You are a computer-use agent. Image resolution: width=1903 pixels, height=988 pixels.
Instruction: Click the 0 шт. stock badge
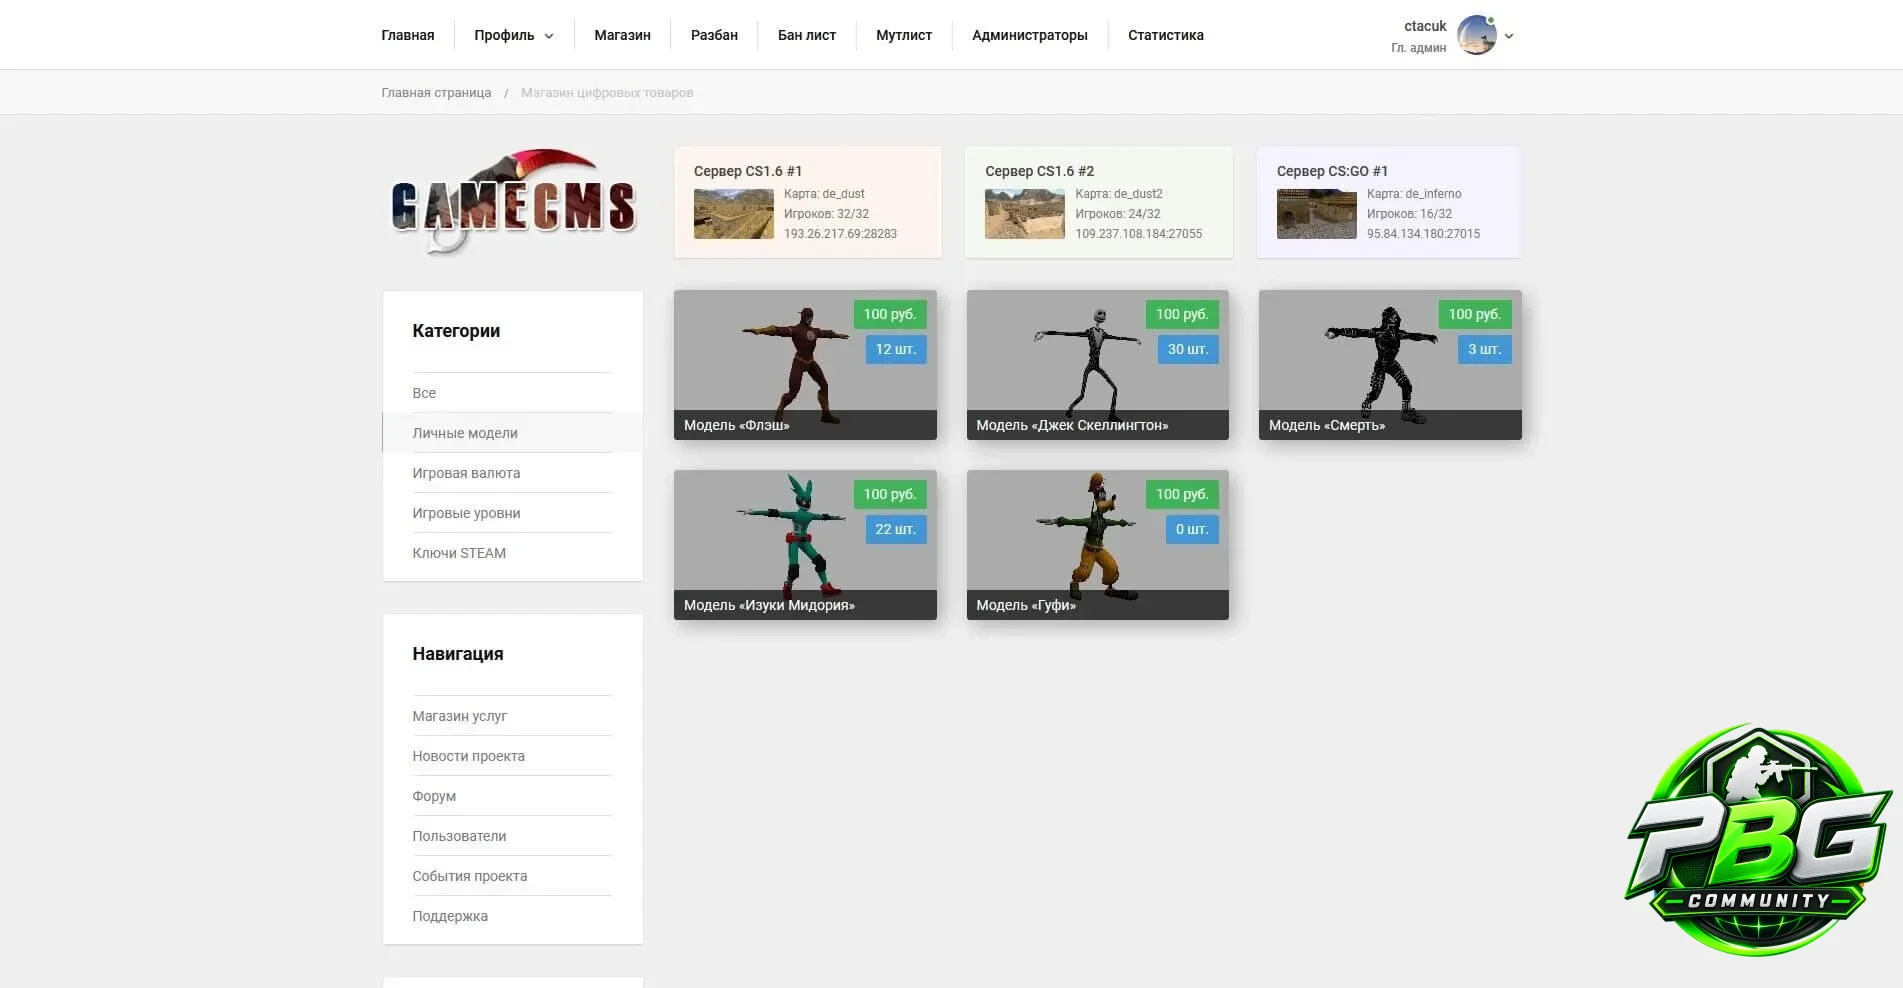pos(1192,529)
